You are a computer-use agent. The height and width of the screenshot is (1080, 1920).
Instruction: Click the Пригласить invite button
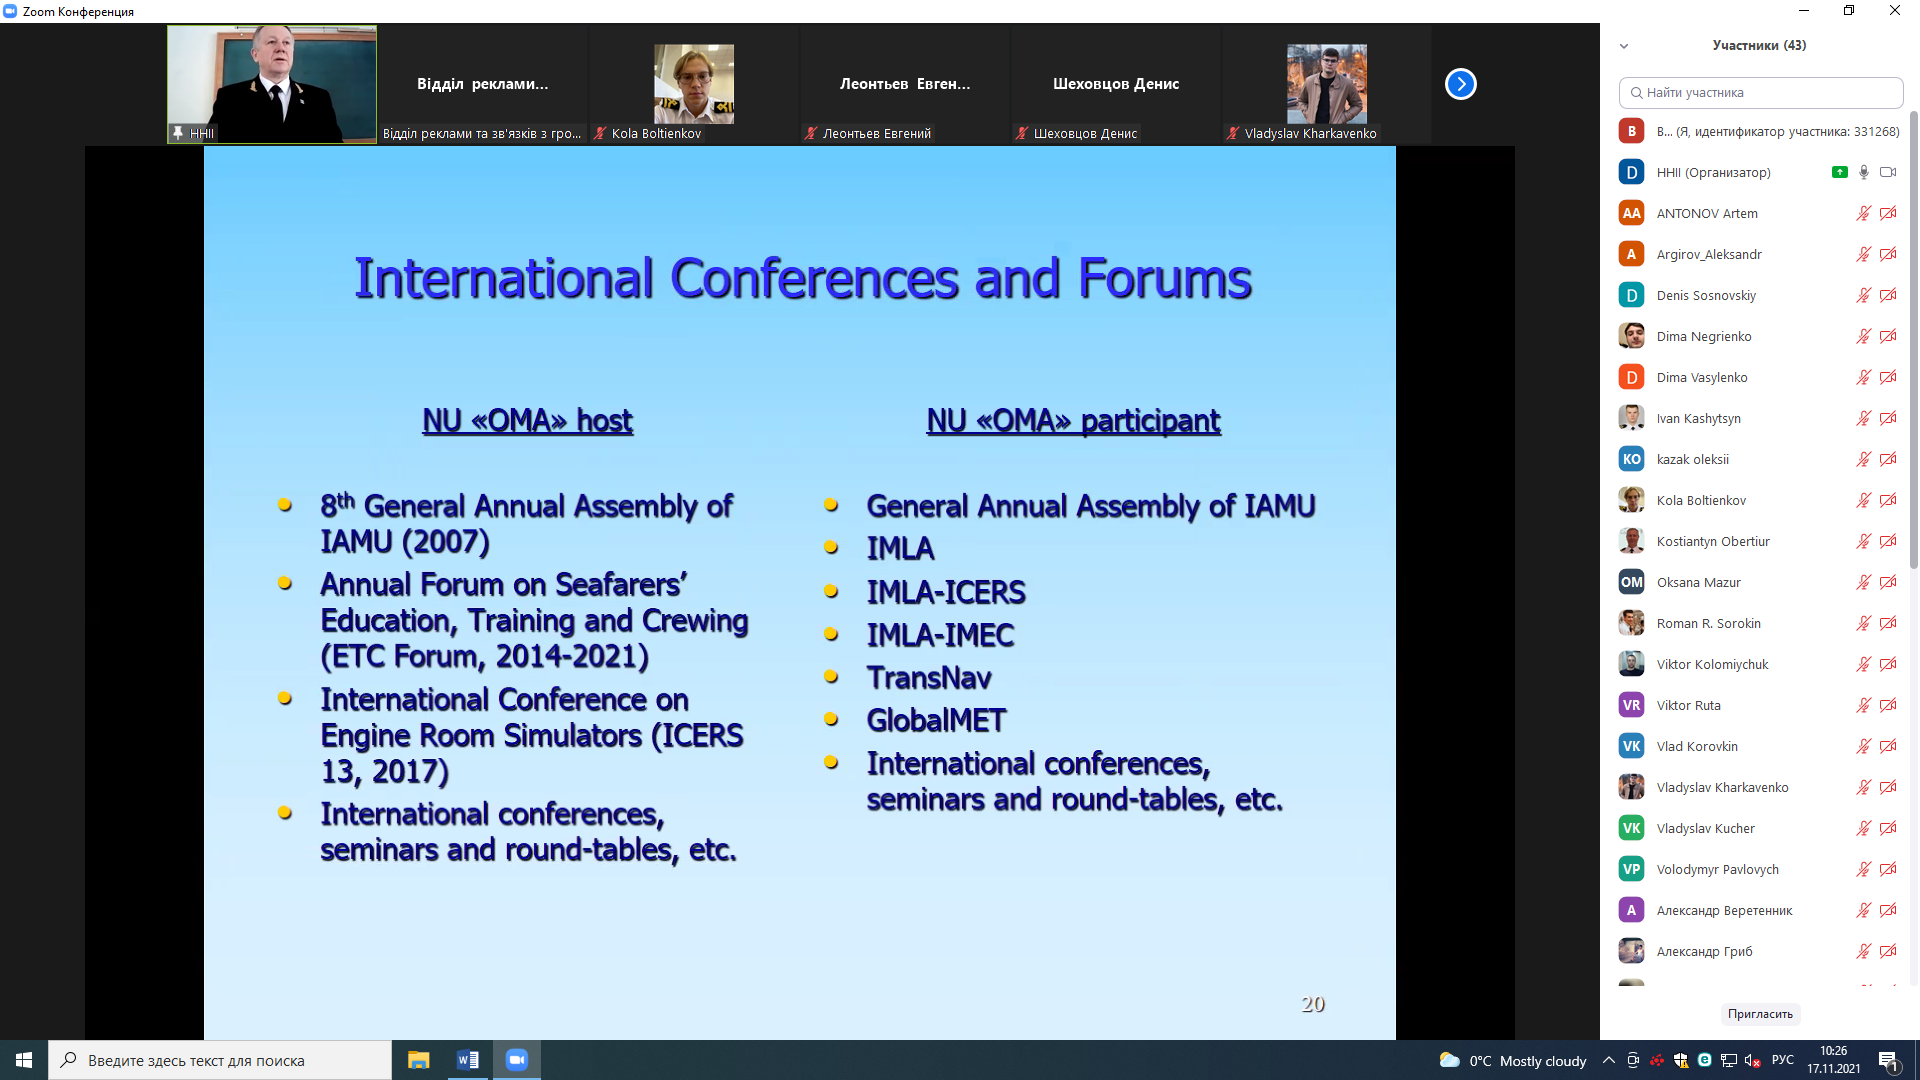coord(1760,1014)
